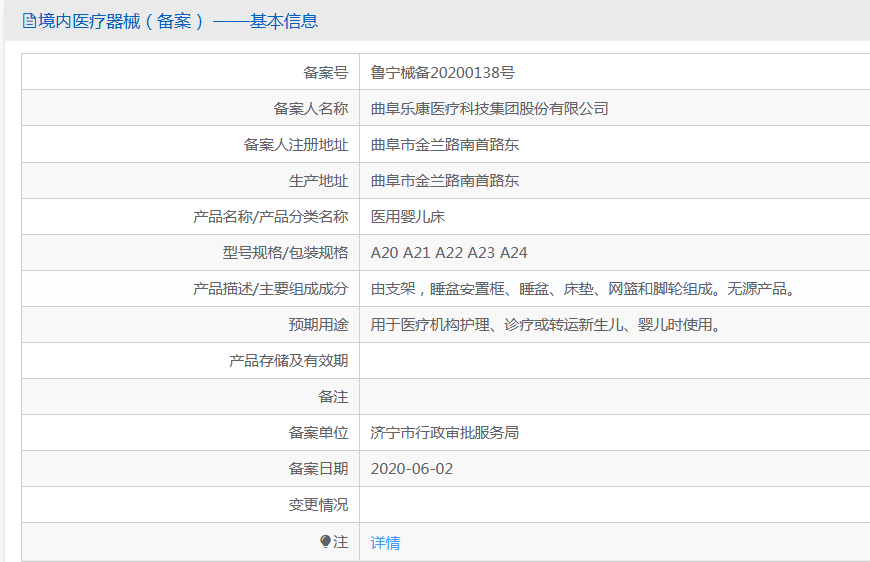Click the 备案人注册地址 label
The width and height of the screenshot is (870, 562).
tap(295, 144)
